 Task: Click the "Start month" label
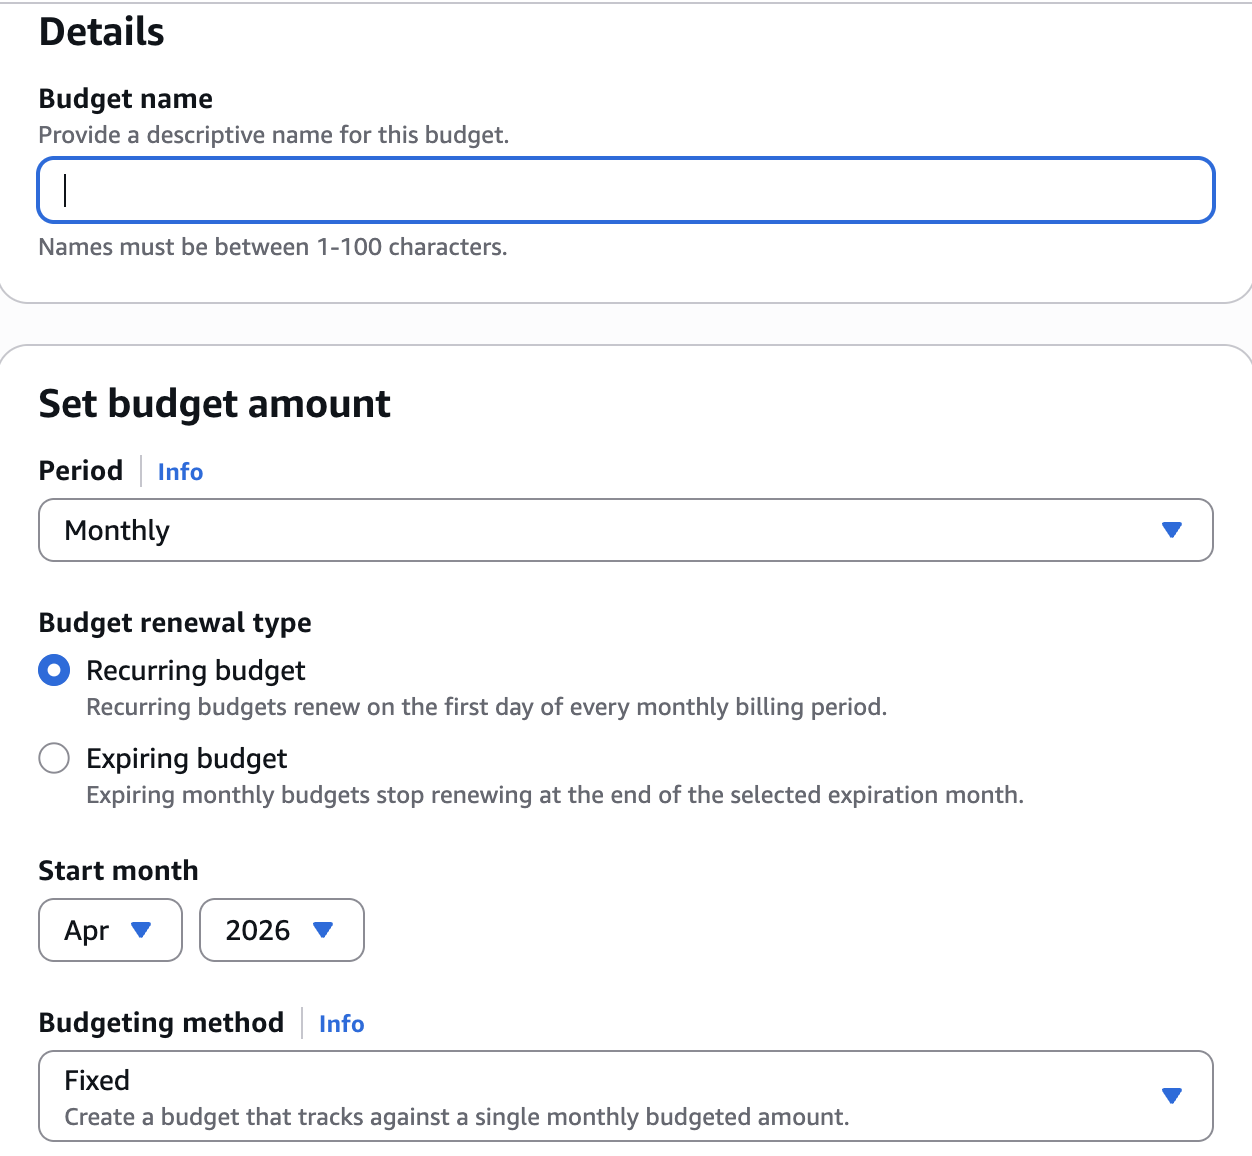118,871
